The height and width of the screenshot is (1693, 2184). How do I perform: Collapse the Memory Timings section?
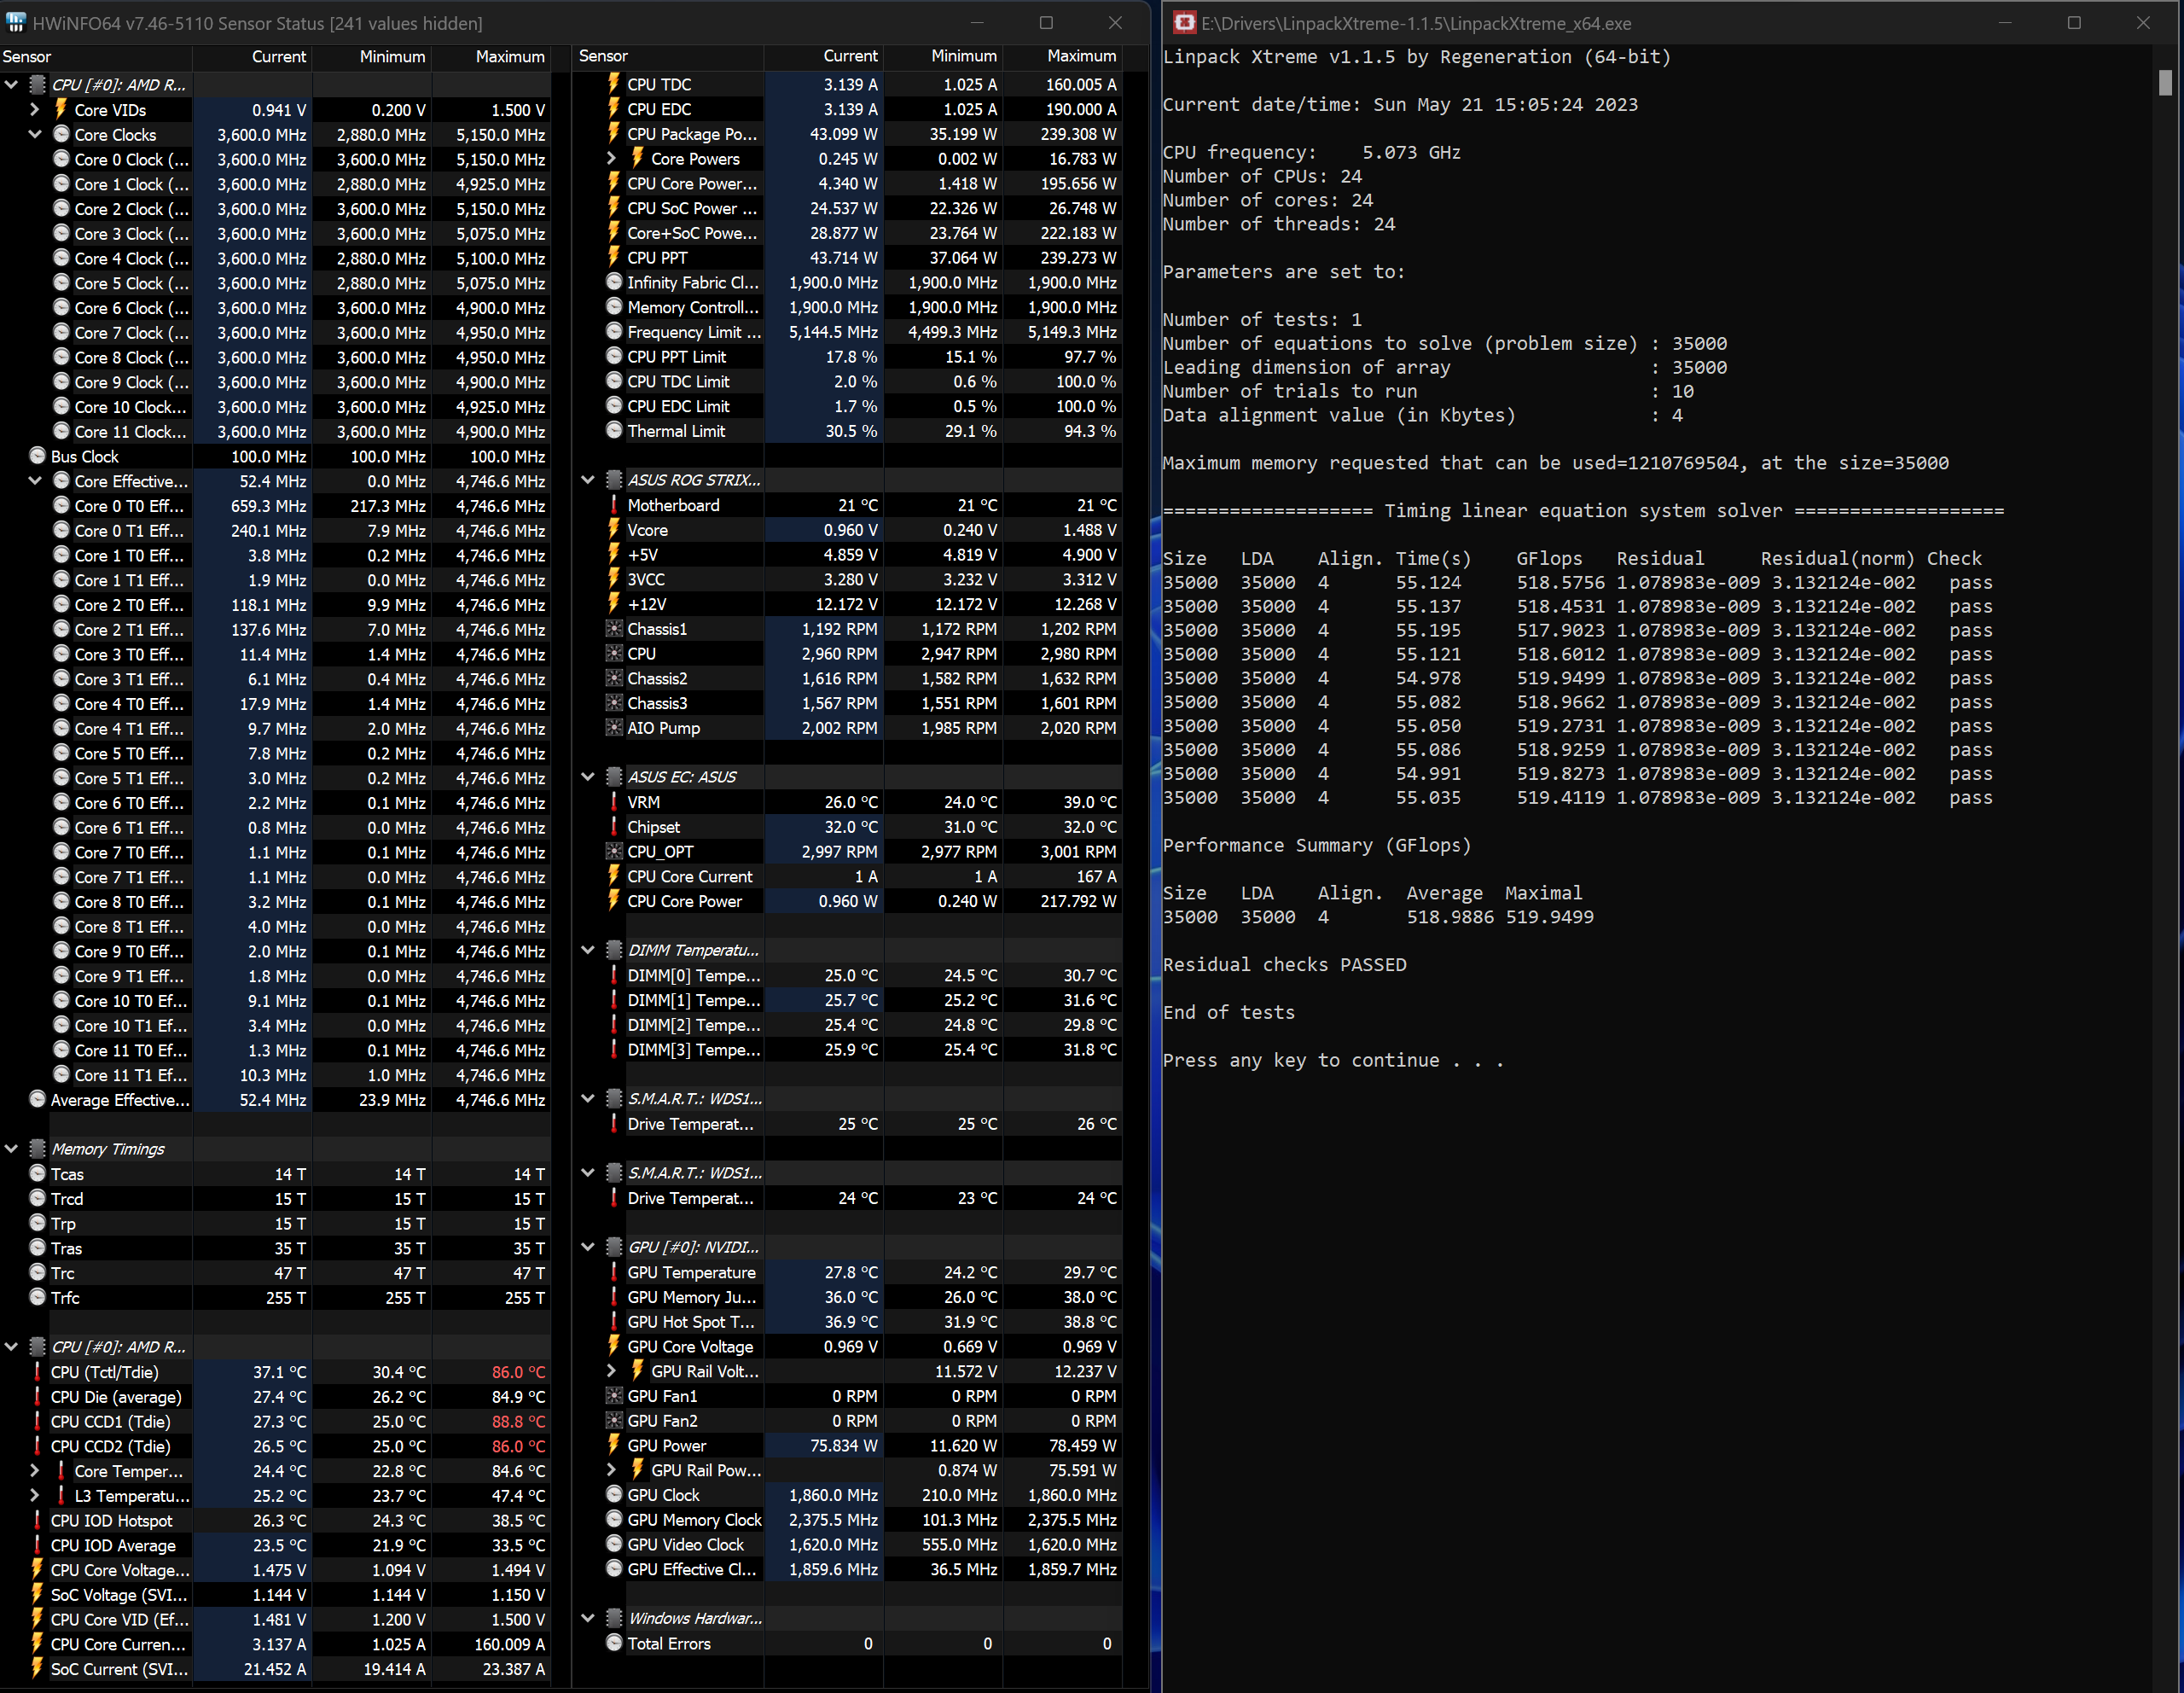(12, 1149)
